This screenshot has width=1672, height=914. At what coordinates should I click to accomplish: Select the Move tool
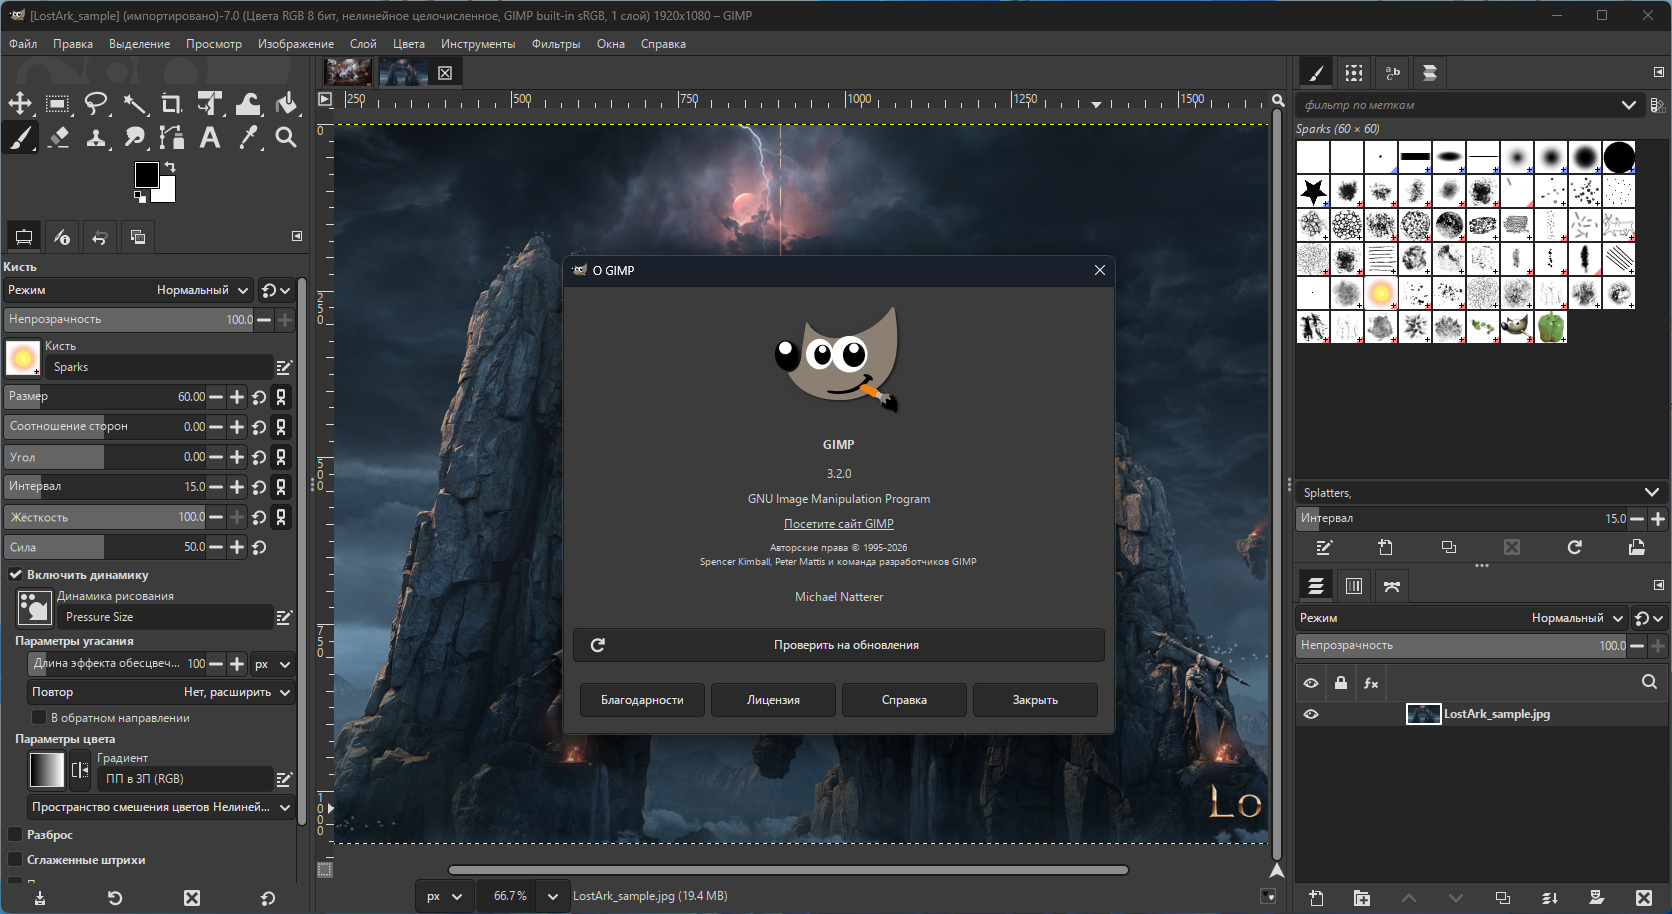coord(20,104)
